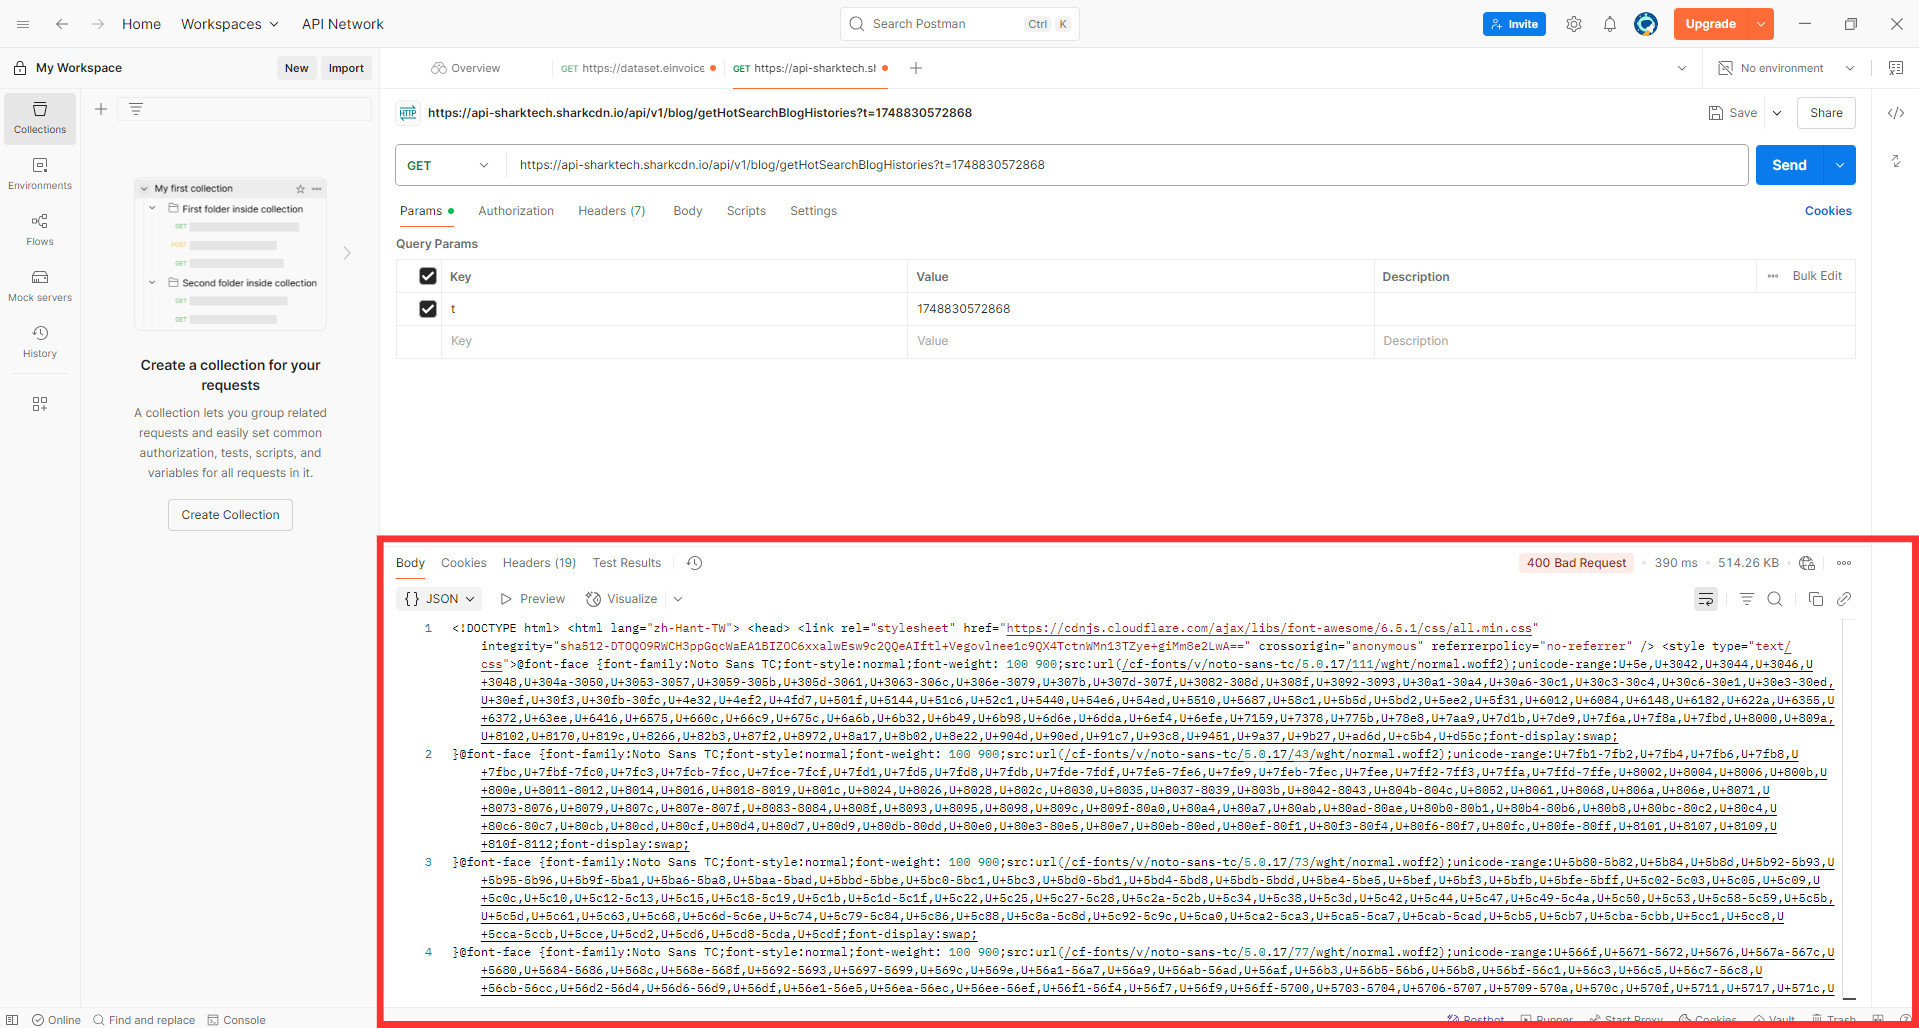Open the Mock servers sidebar panel
This screenshot has width=1919, height=1028.
[40, 286]
